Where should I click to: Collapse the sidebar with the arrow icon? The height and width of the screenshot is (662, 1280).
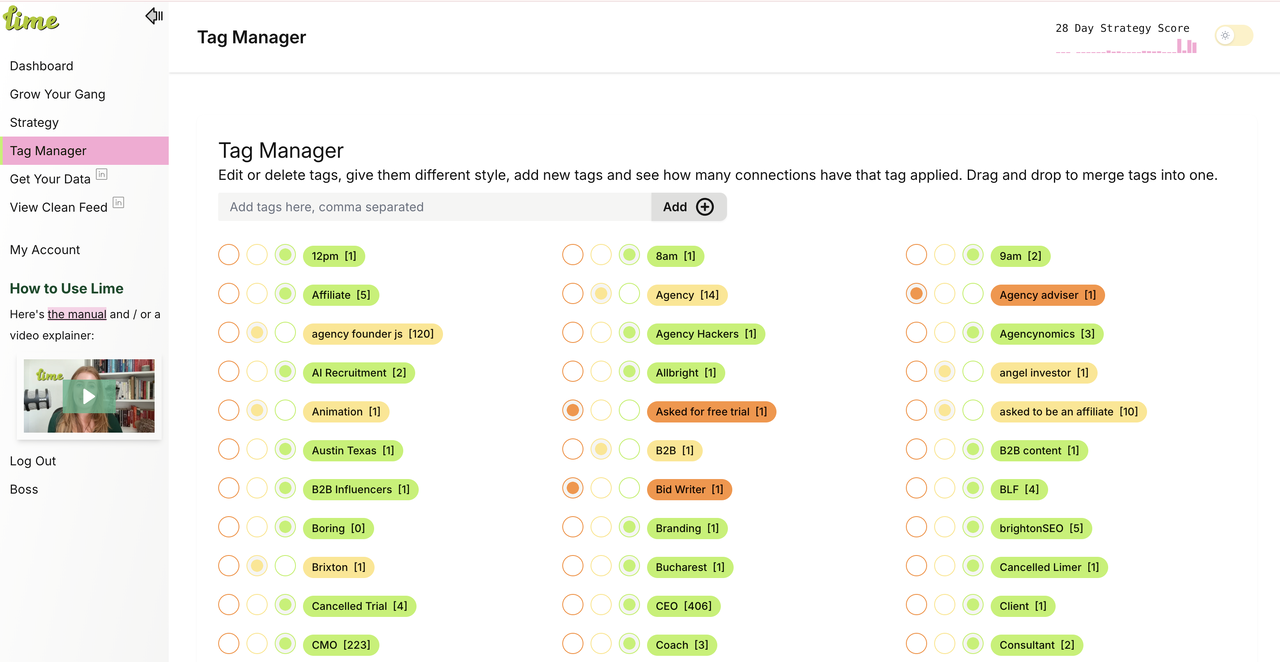point(154,15)
